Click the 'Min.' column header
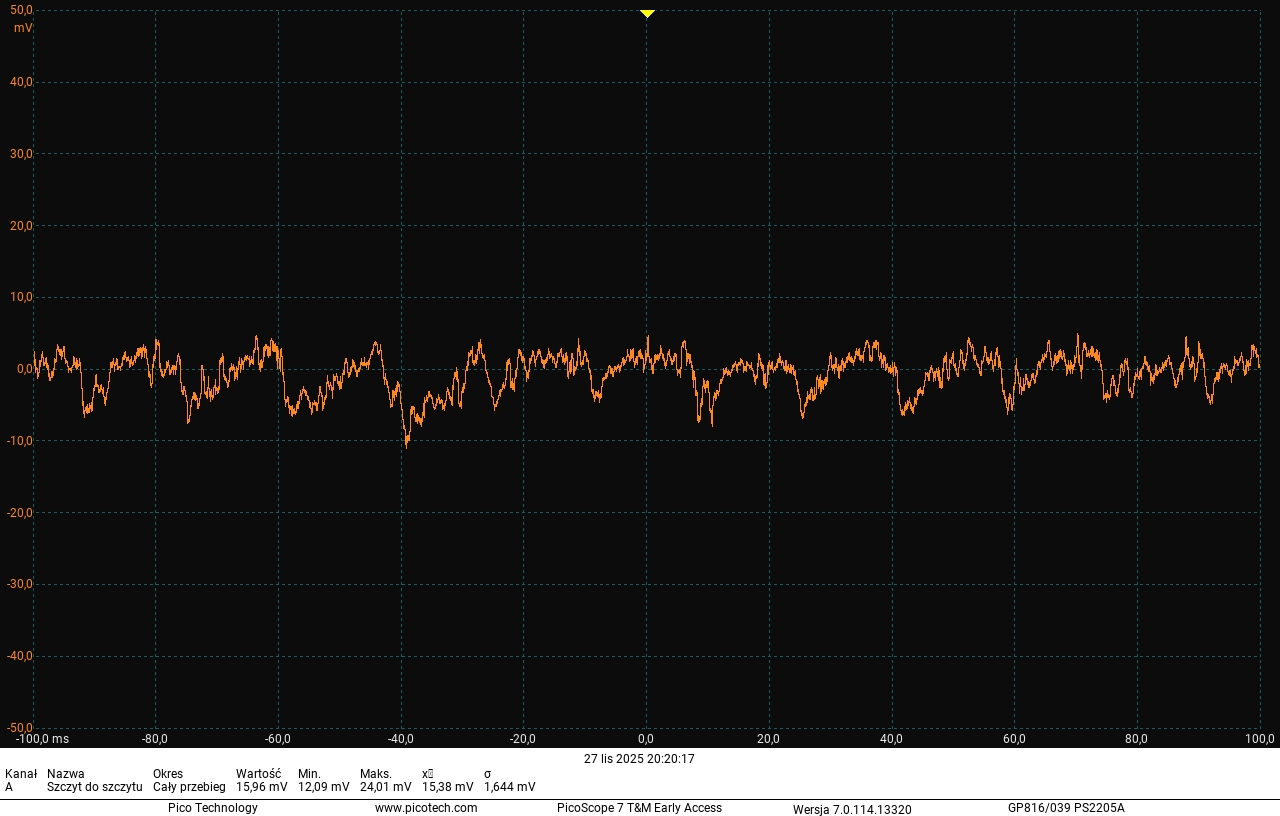 click(309, 774)
